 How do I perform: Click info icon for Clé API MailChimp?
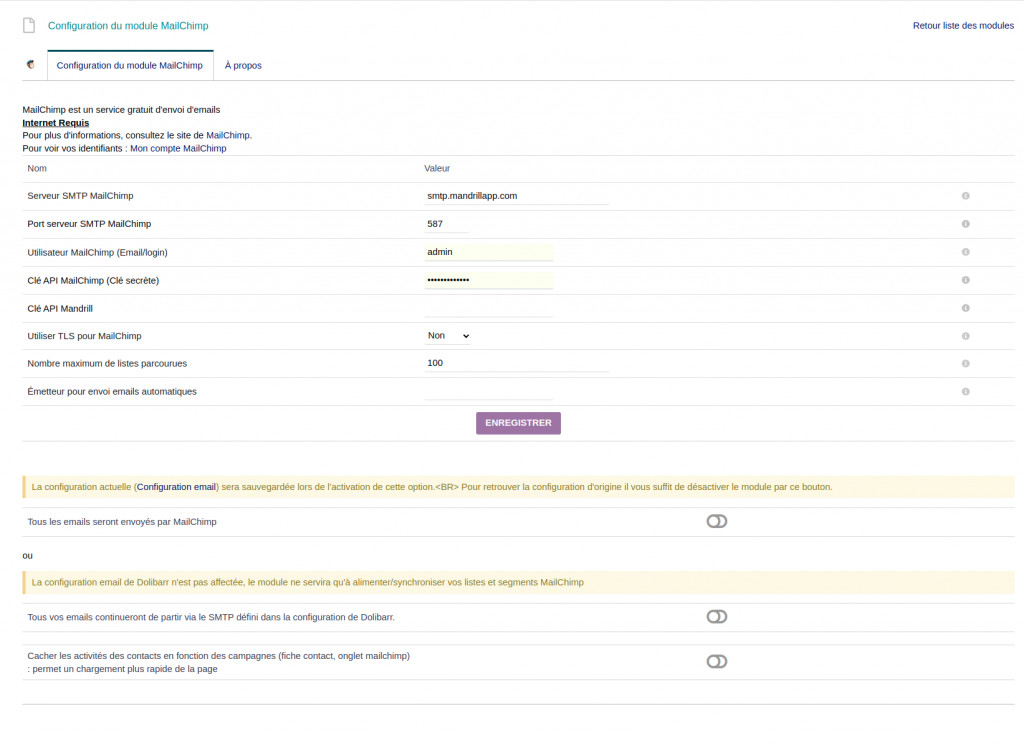965,280
